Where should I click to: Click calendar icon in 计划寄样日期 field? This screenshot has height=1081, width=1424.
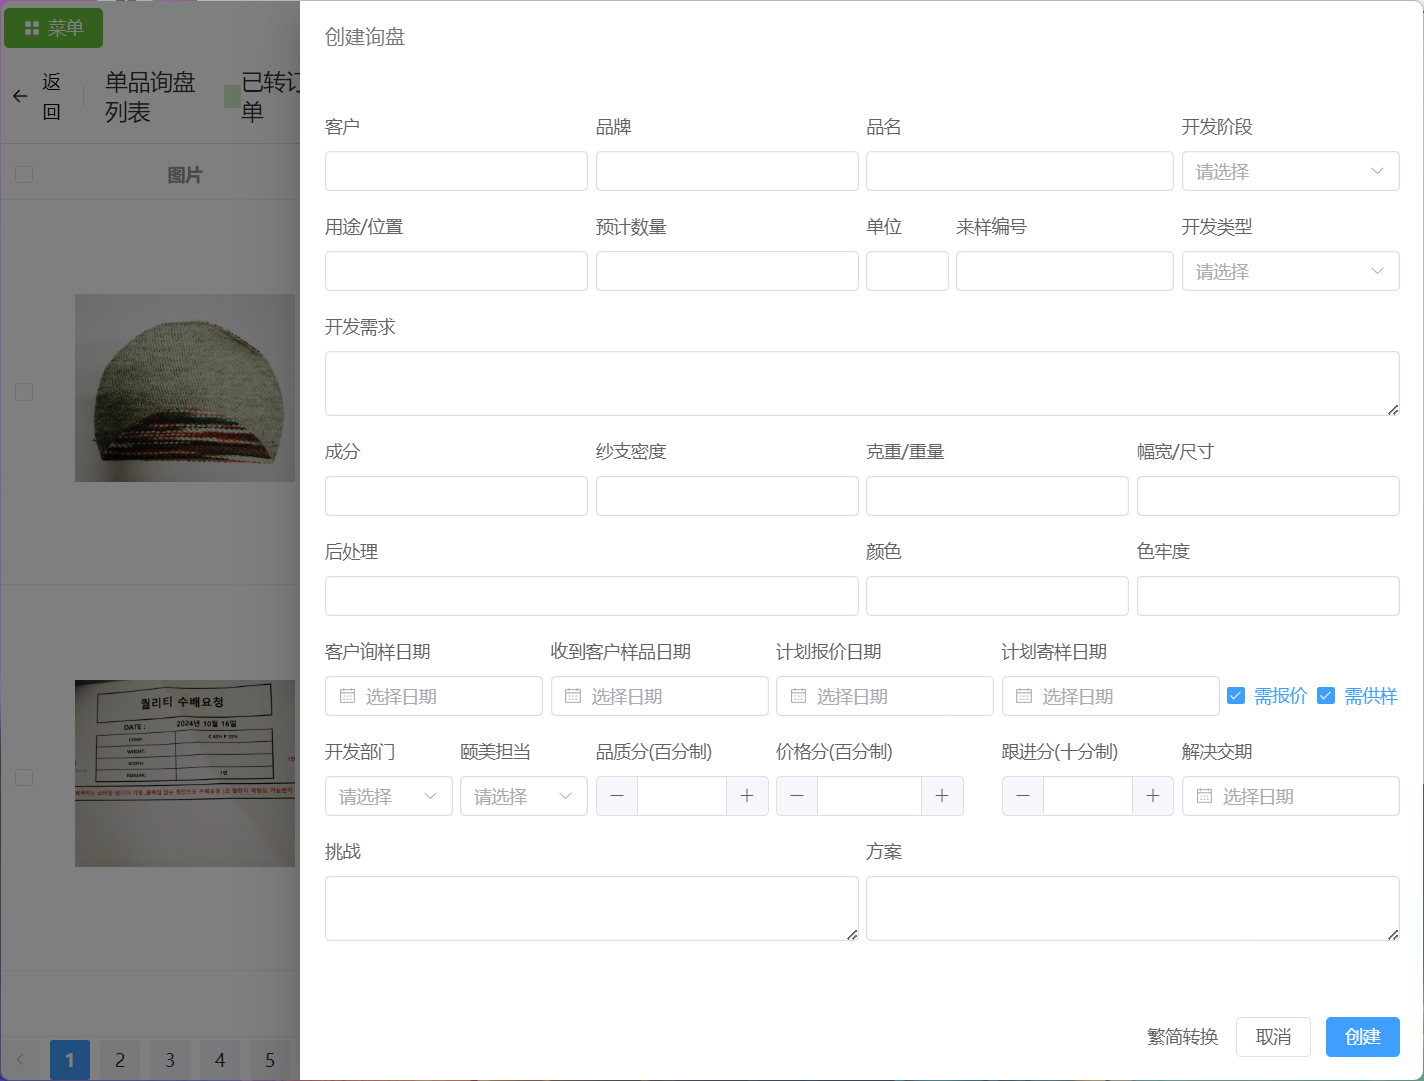pyautogui.click(x=1024, y=696)
